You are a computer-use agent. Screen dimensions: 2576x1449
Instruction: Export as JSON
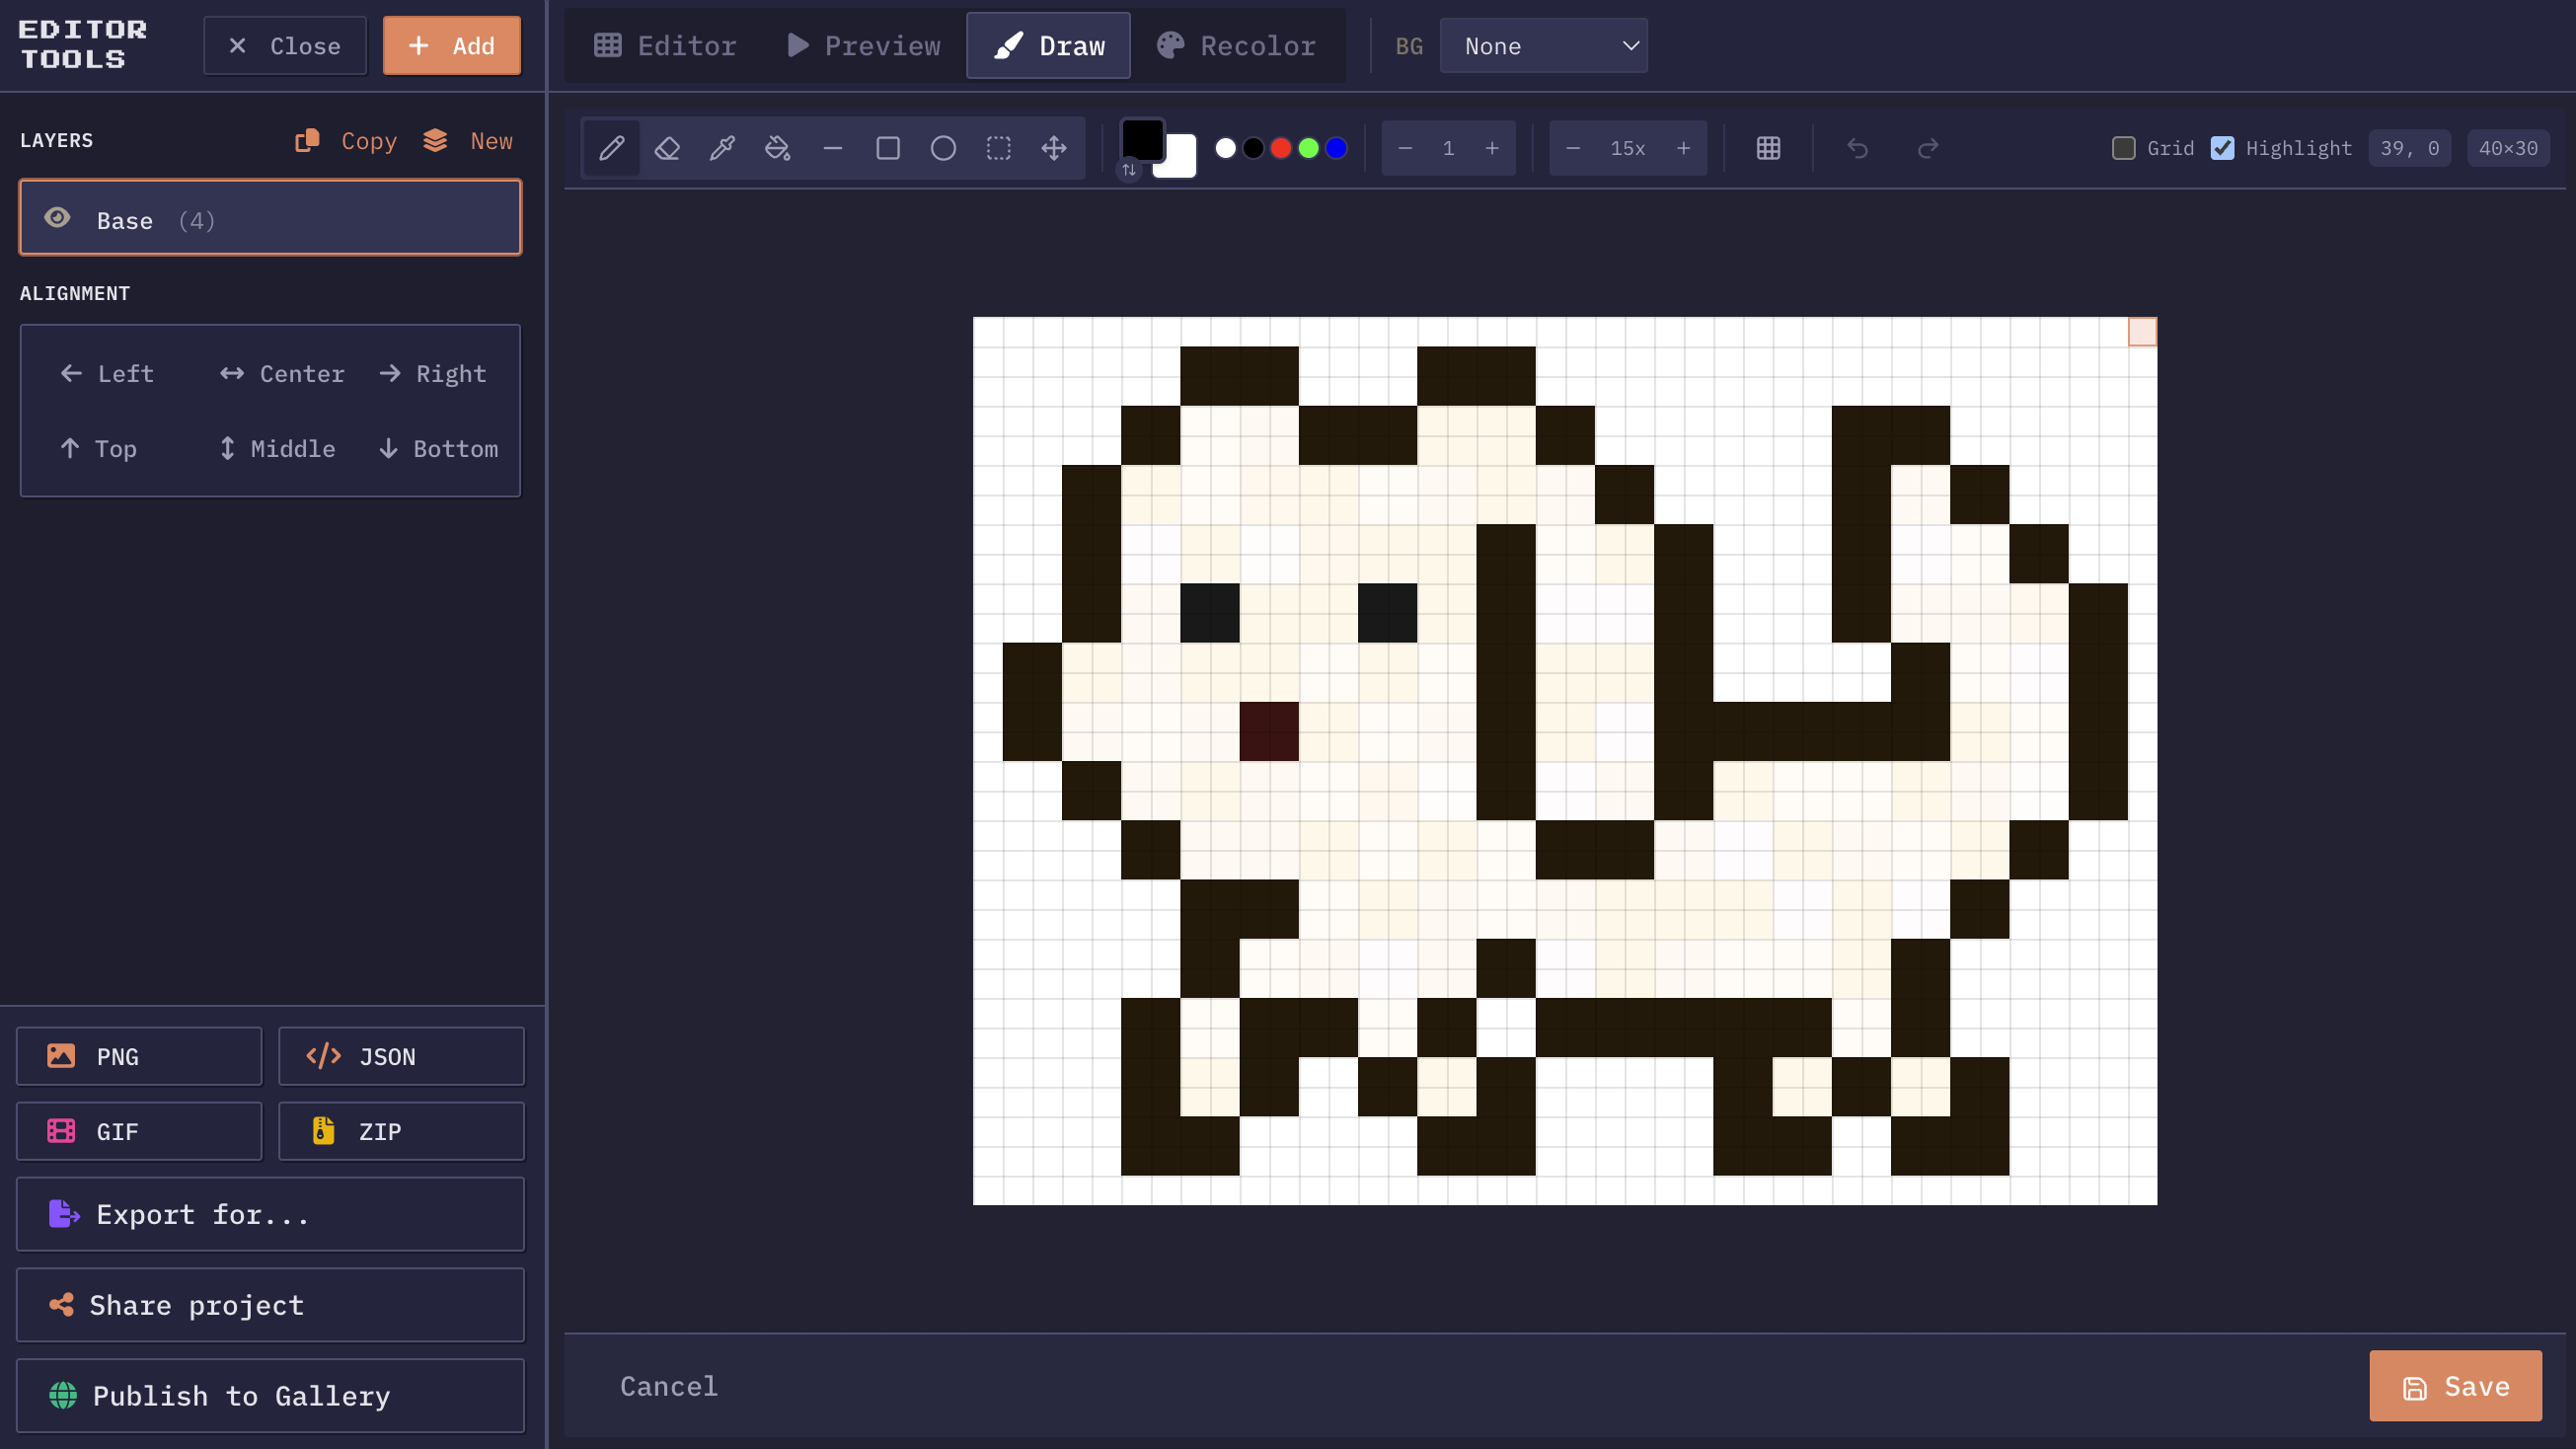point(401,1056)
